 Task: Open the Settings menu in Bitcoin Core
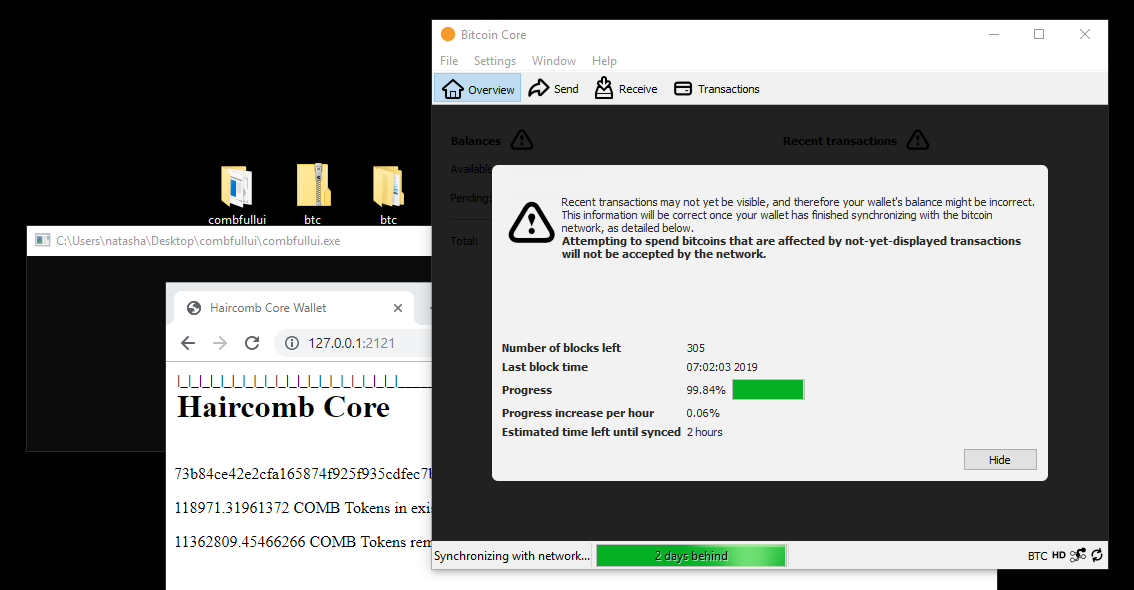(x=495, y=61)
